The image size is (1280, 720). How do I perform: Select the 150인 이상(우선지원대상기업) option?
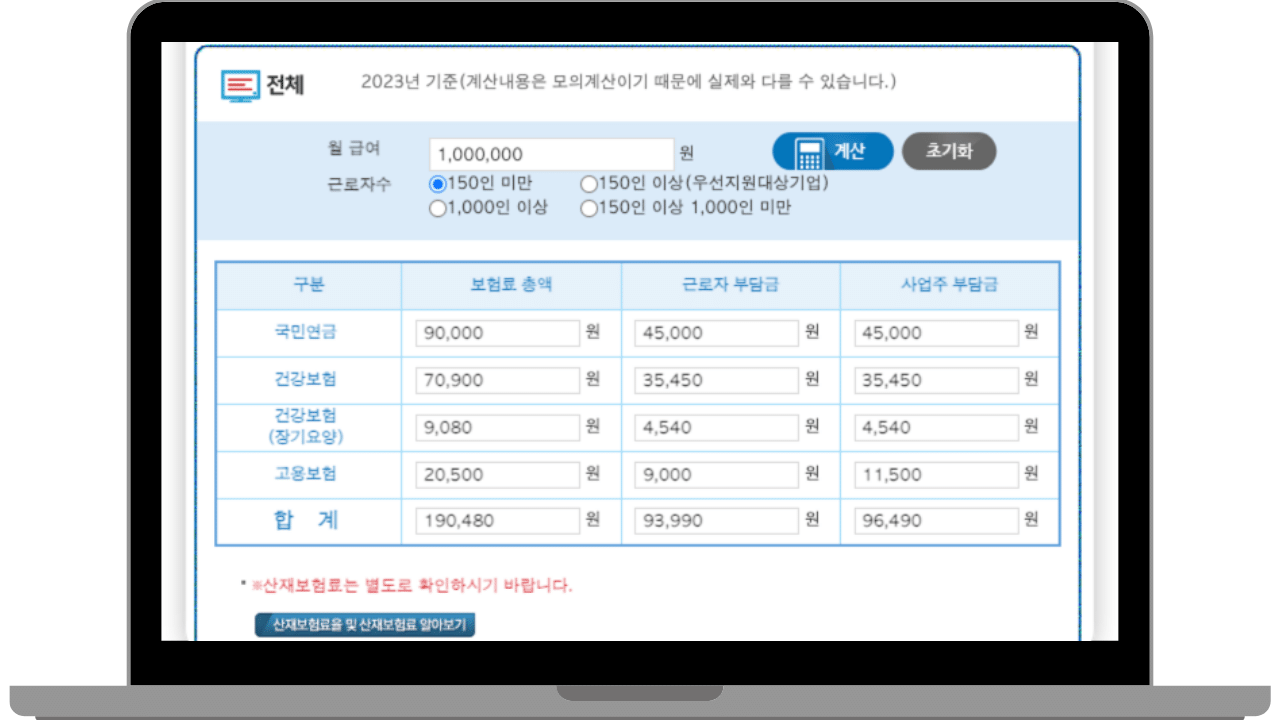[588, 184]
